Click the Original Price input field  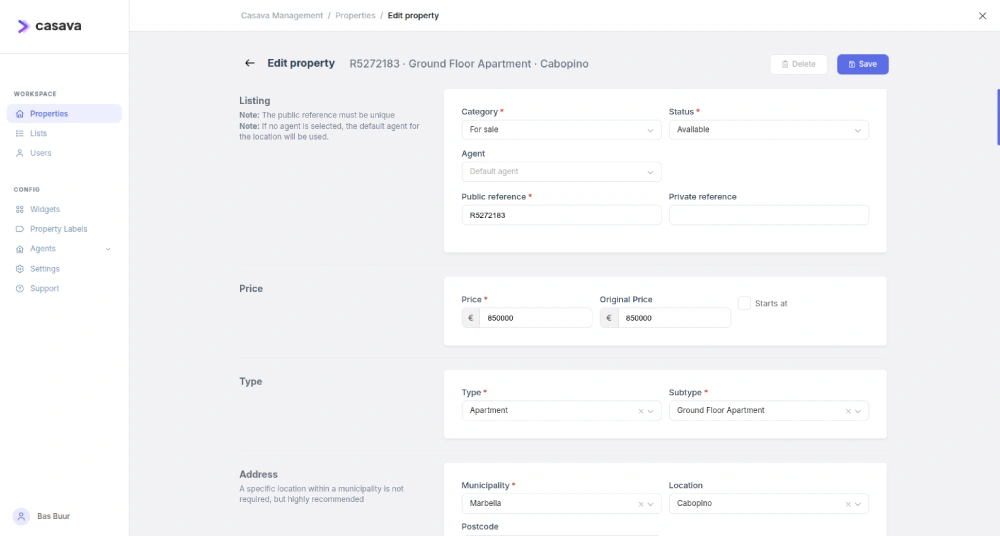[673, 318]
